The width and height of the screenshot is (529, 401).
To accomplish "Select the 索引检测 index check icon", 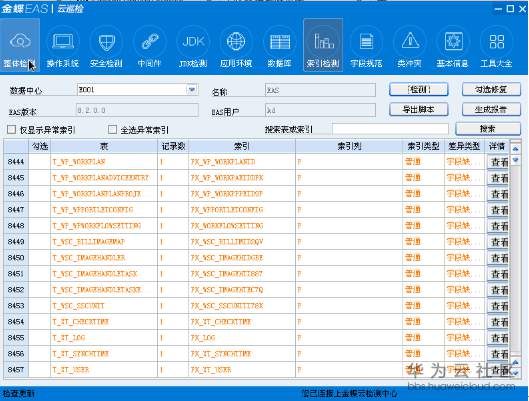I will pyautogui.click(x=323, y=45).
